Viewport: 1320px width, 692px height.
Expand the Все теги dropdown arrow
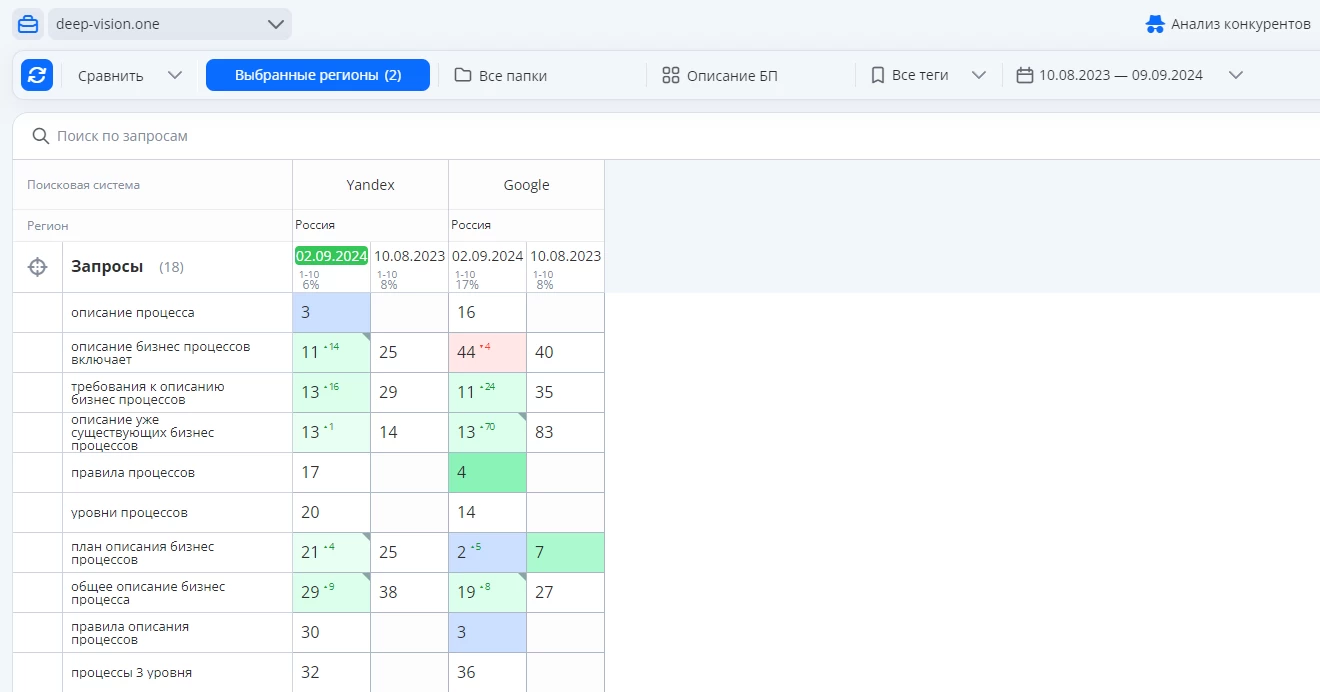[979, 75]
